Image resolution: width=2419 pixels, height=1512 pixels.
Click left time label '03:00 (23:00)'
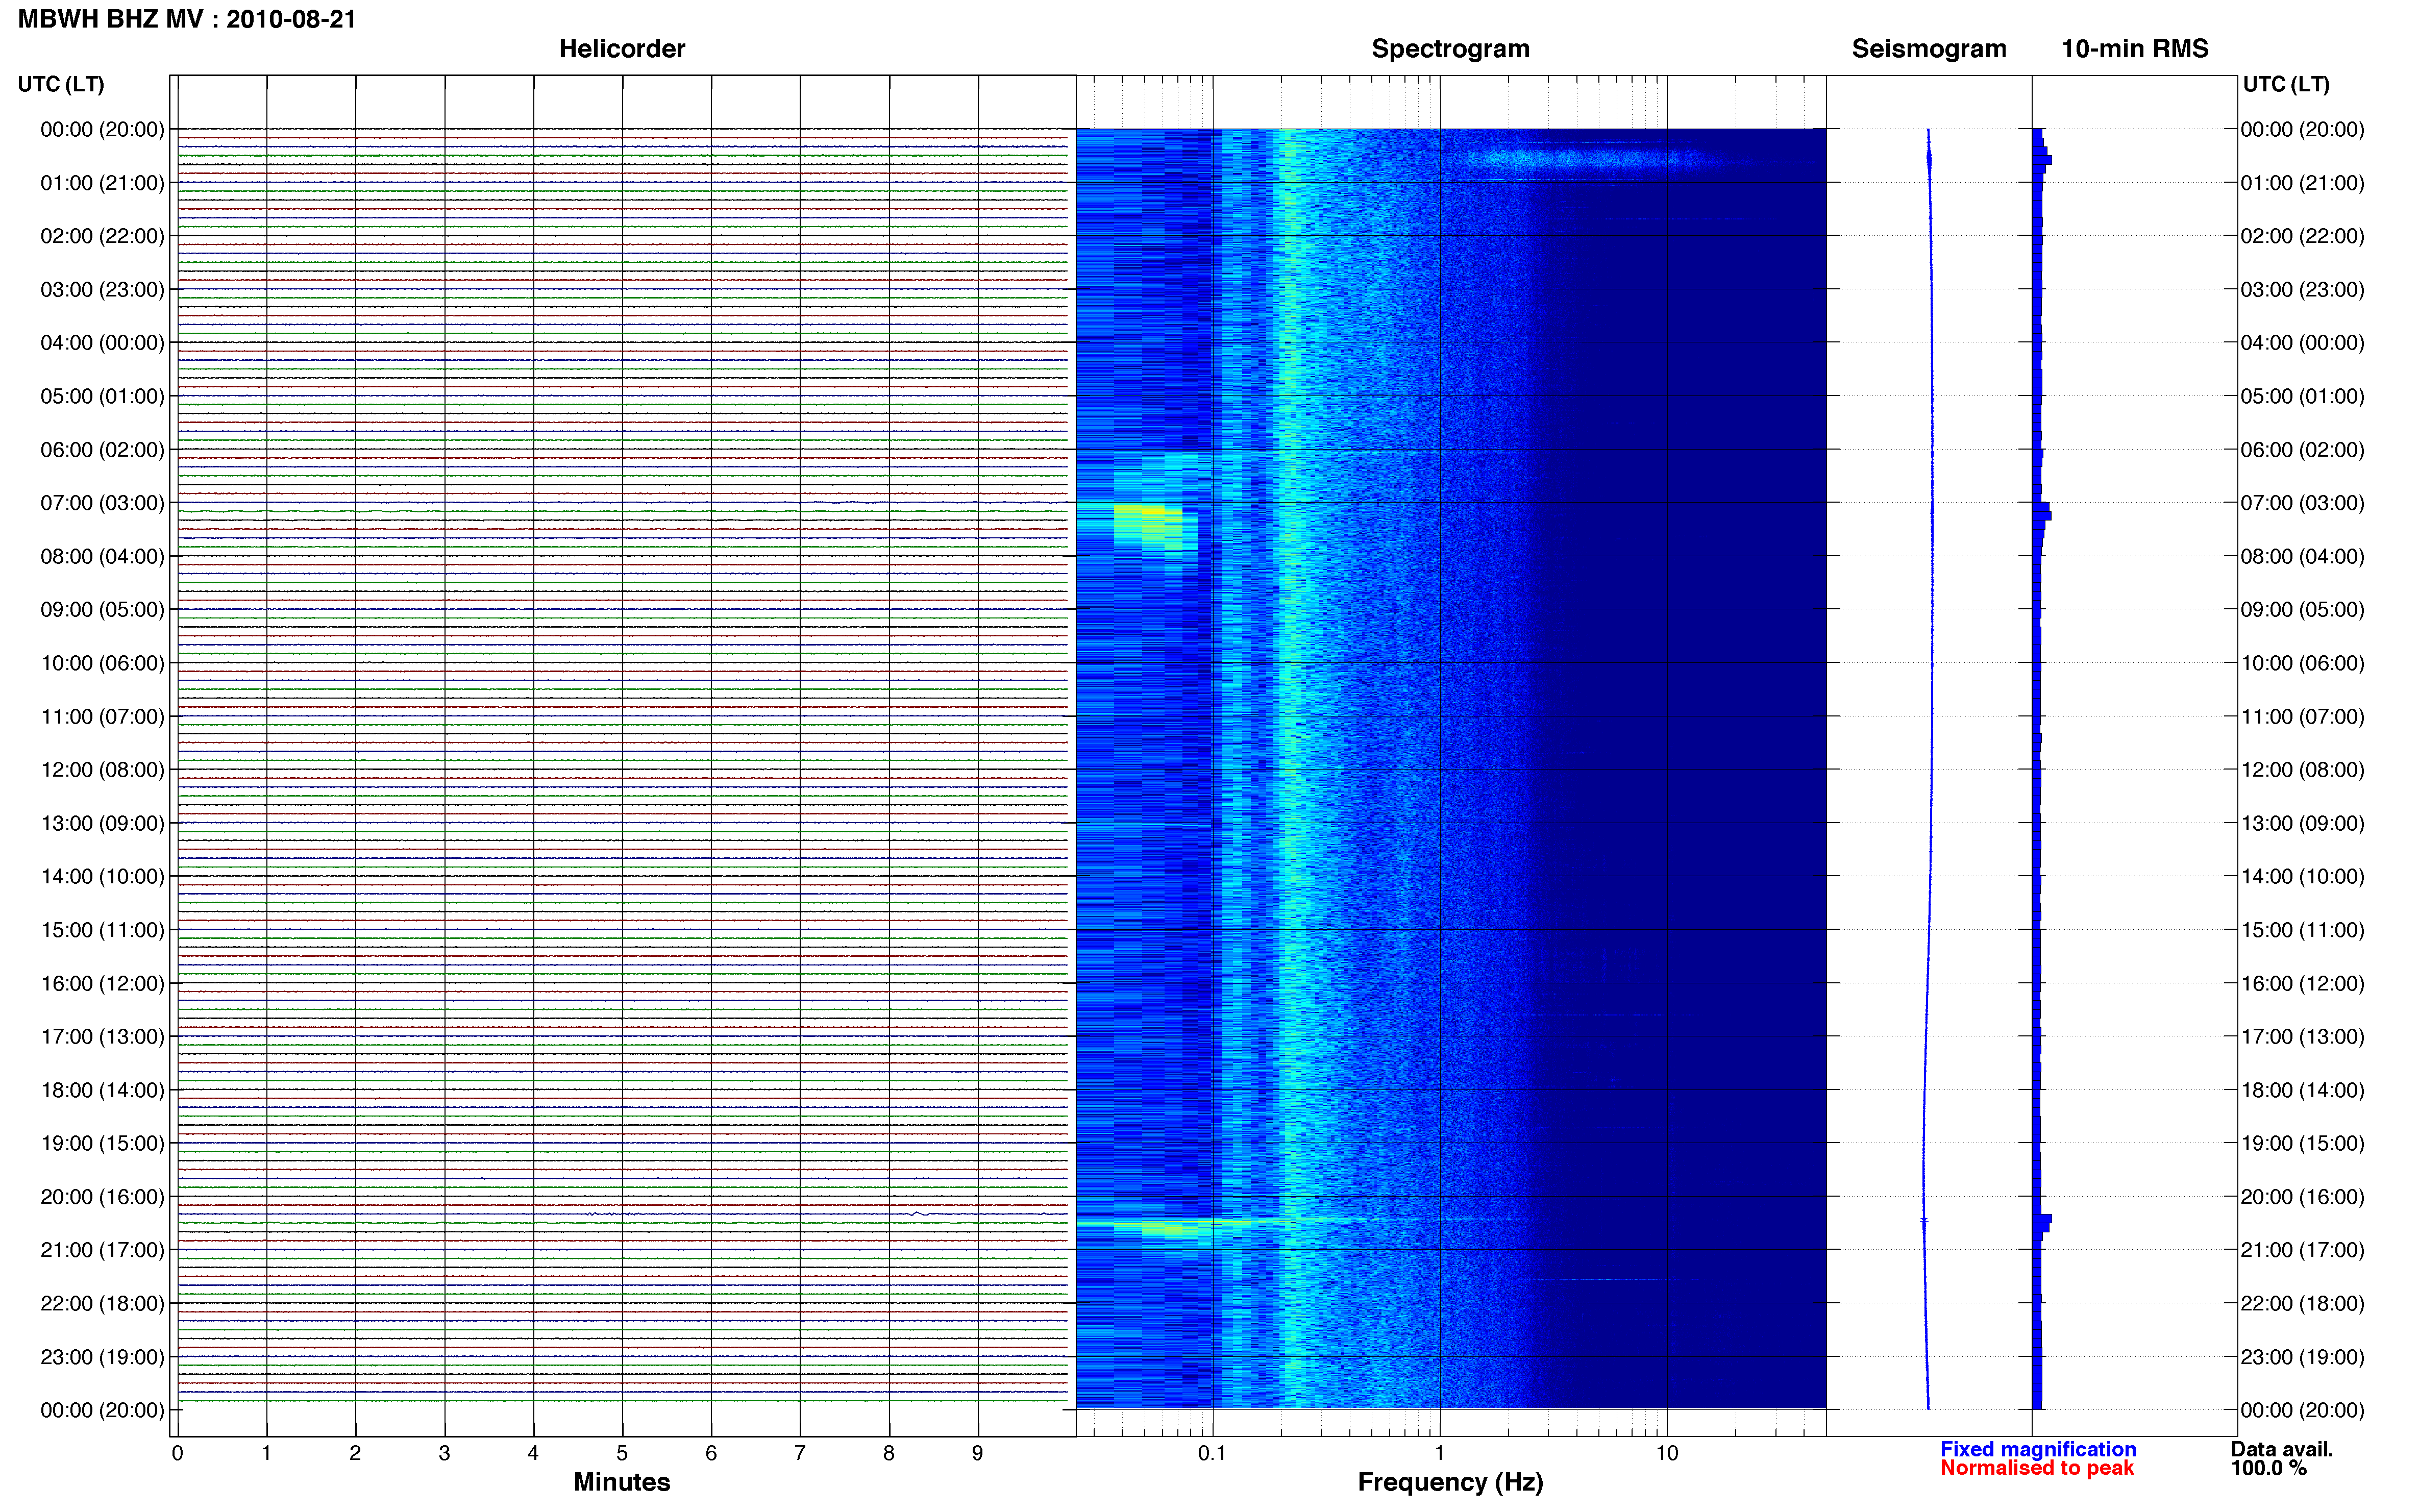[102, 290]
